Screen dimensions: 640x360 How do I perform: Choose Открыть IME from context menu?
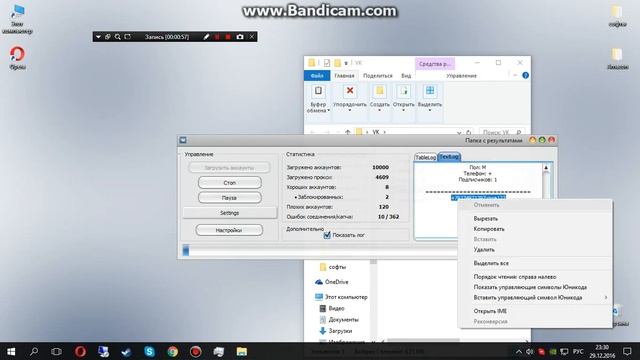tap(490, 311)
